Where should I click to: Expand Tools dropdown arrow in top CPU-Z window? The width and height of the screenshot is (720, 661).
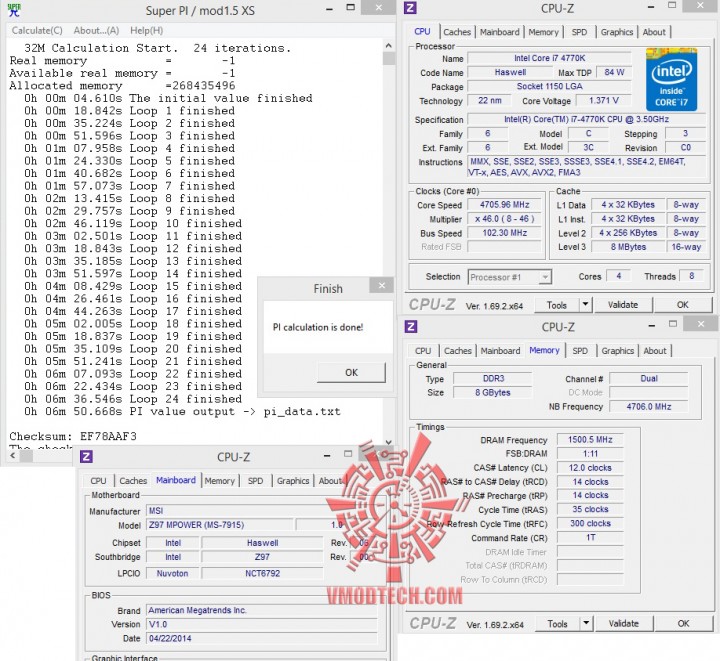click(x=586, y=305)
